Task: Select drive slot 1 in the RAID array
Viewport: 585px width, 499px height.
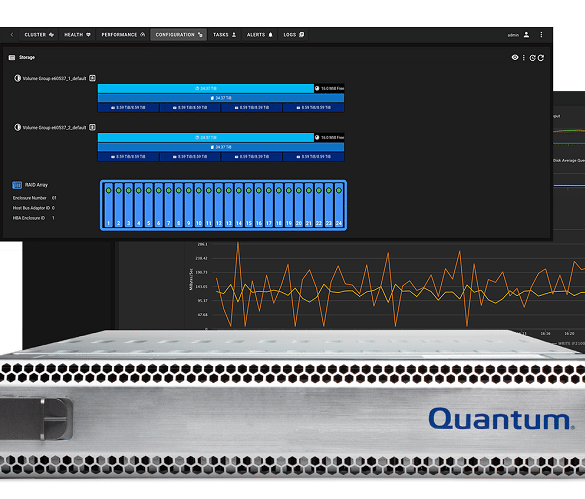Action: click(x=109, y=205)
